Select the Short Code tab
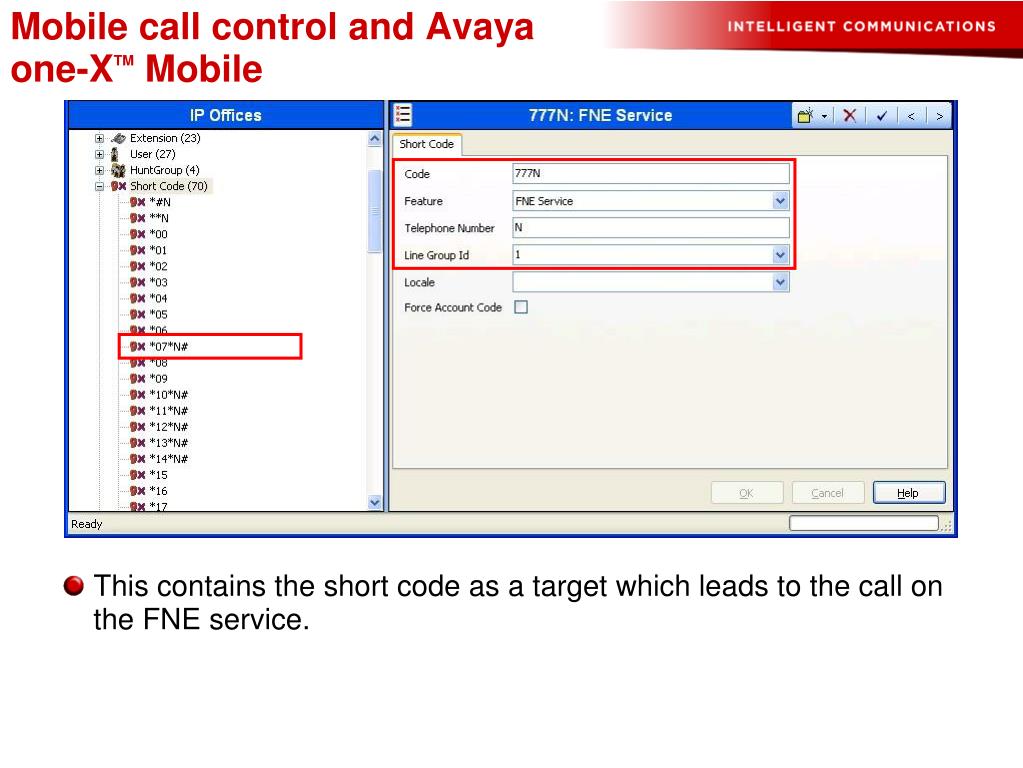This screenshot has width=1023, height=768. (427, 144)
